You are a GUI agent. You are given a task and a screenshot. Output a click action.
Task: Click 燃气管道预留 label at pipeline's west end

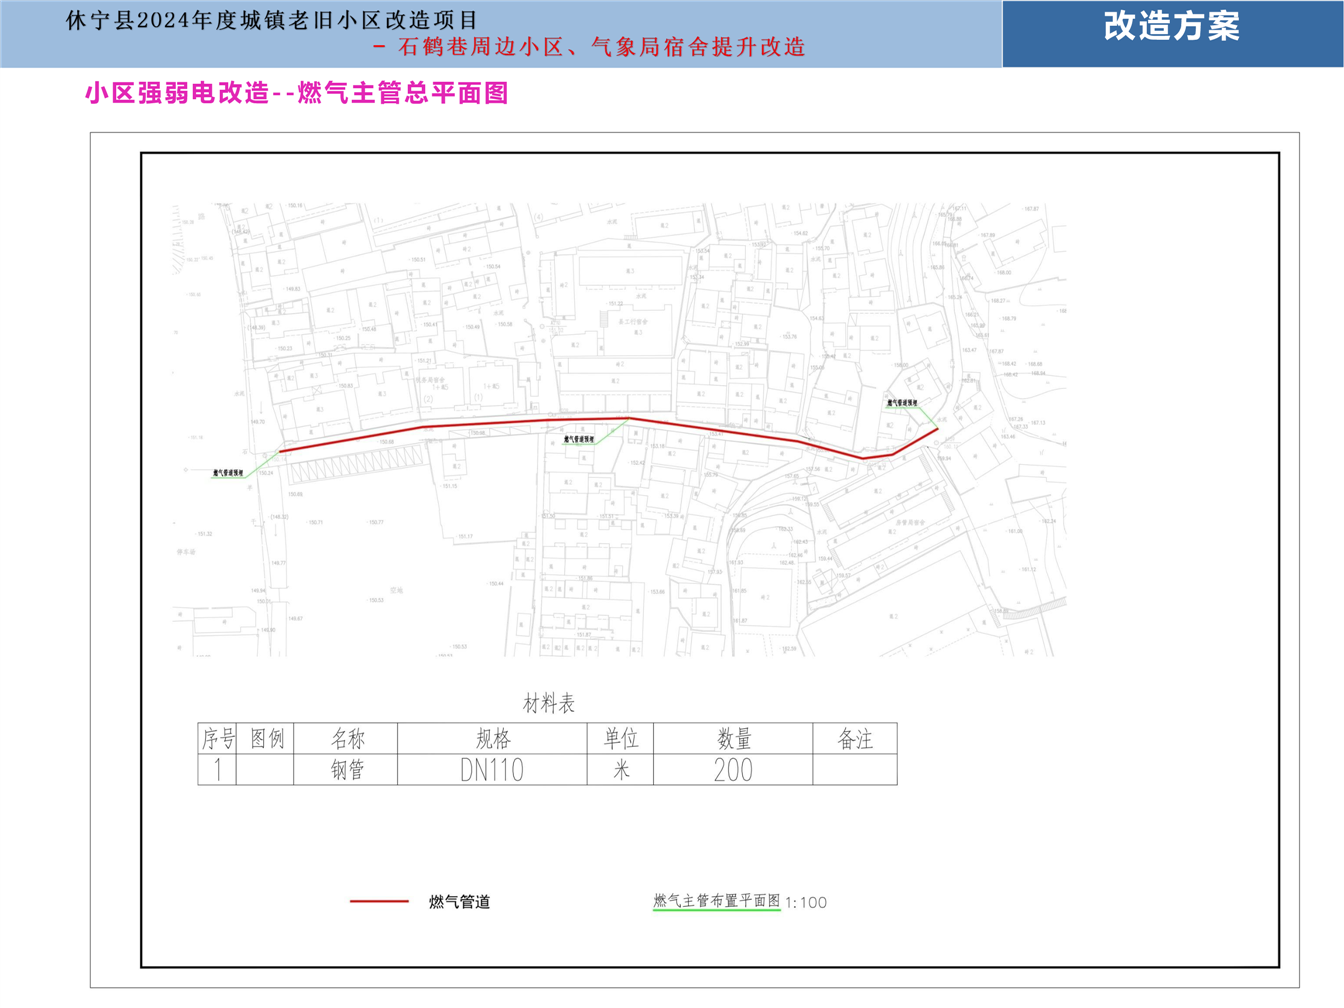[x=229, y=473]
